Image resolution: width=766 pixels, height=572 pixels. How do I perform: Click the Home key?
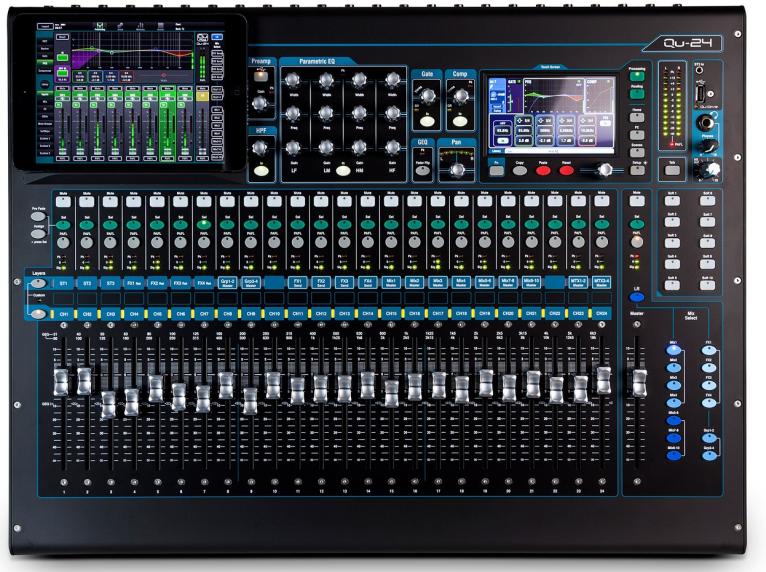[637, 117]
